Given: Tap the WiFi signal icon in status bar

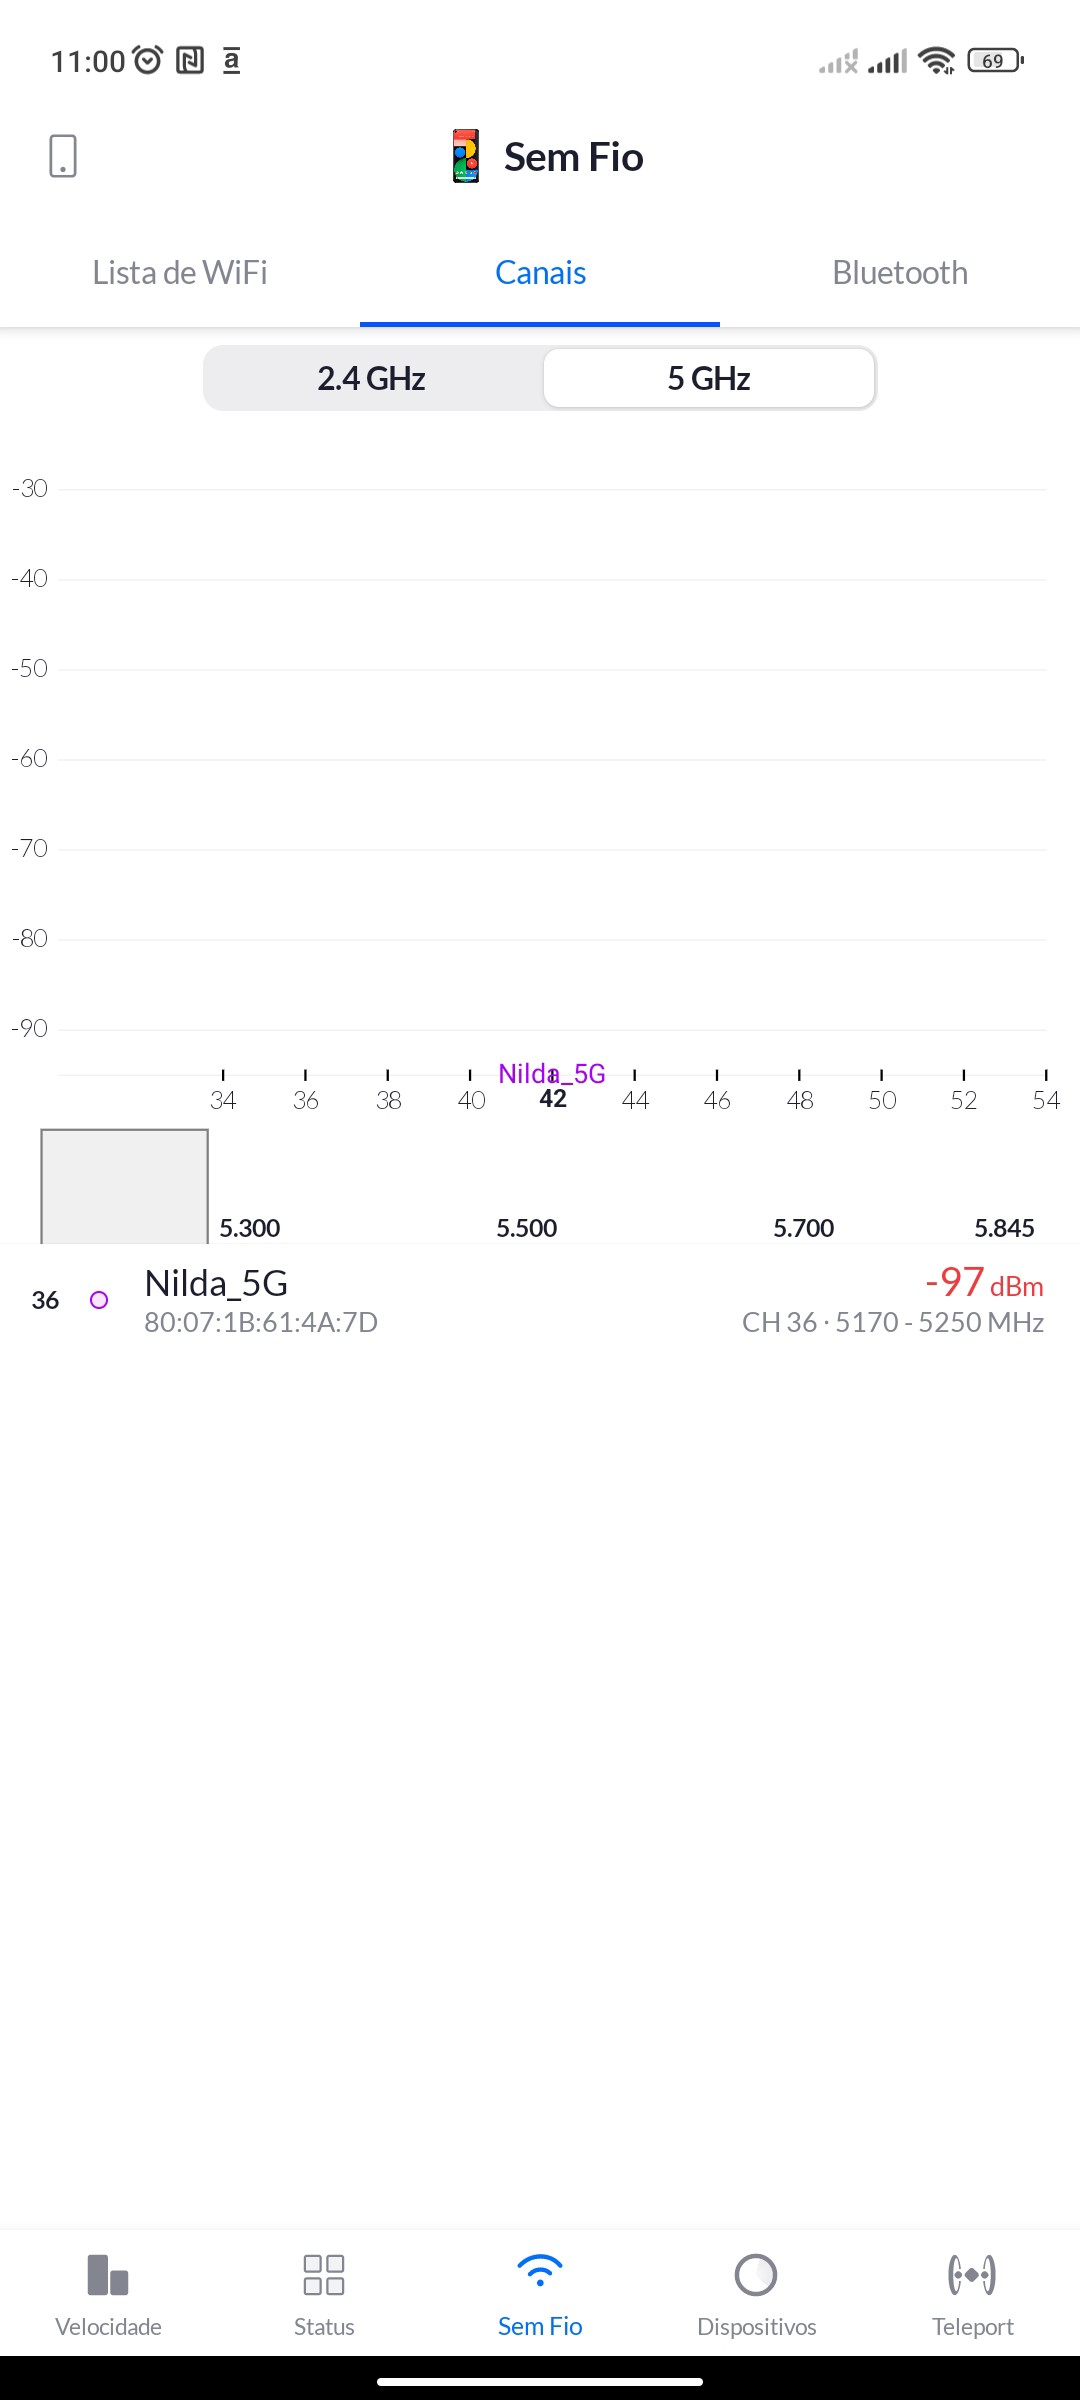Looking at the screenshot, I should point(936,61).
